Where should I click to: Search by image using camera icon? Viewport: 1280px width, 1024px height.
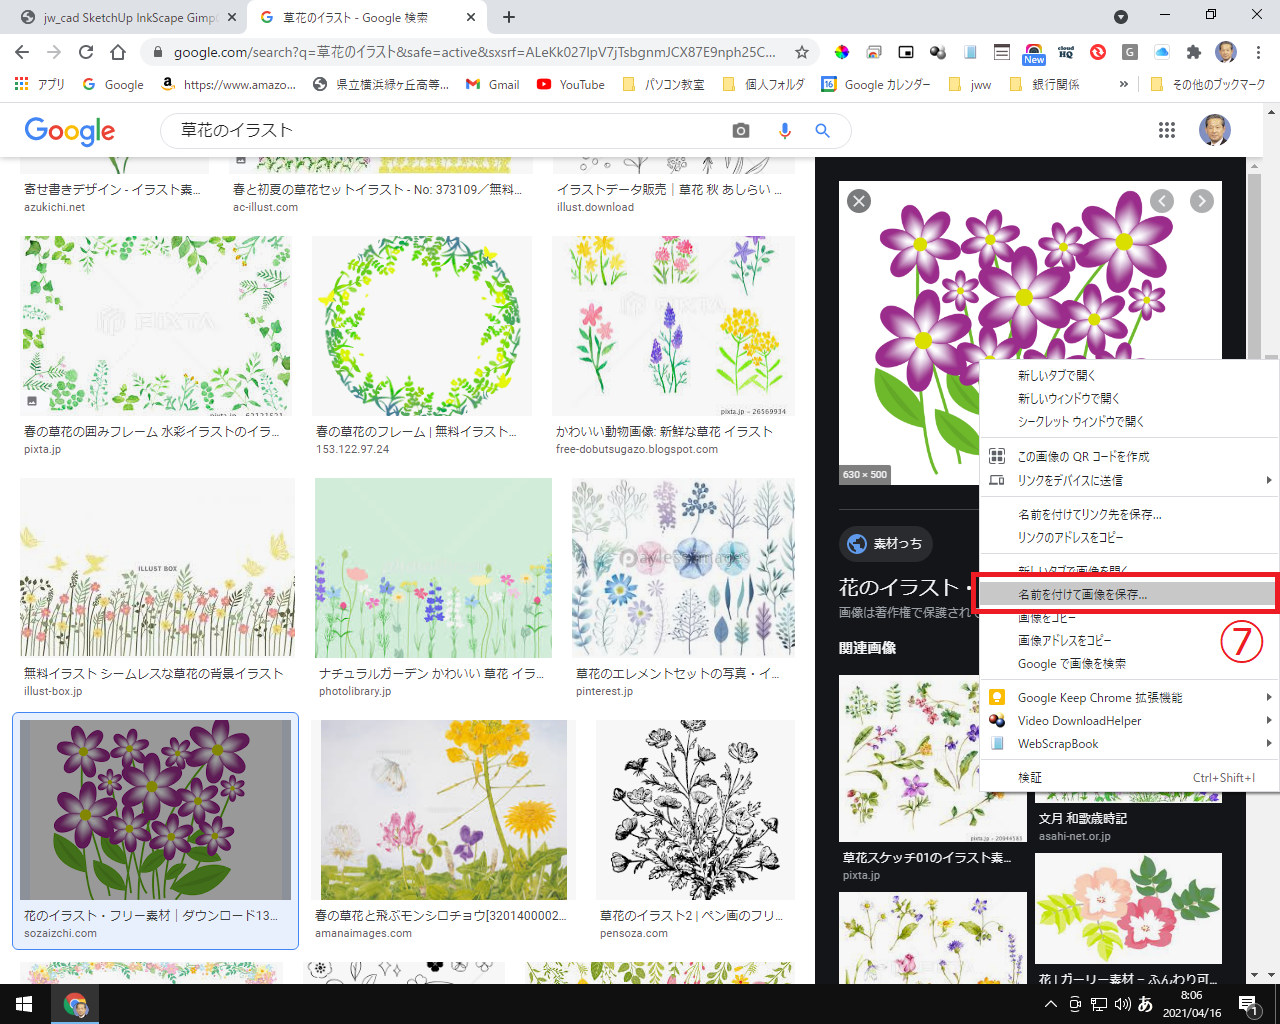click(741, 130)
